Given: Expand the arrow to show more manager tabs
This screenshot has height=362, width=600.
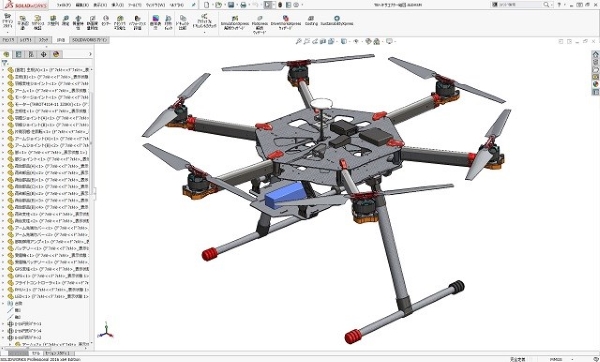Looking at the screenshot, I should (x=90, y=54).
